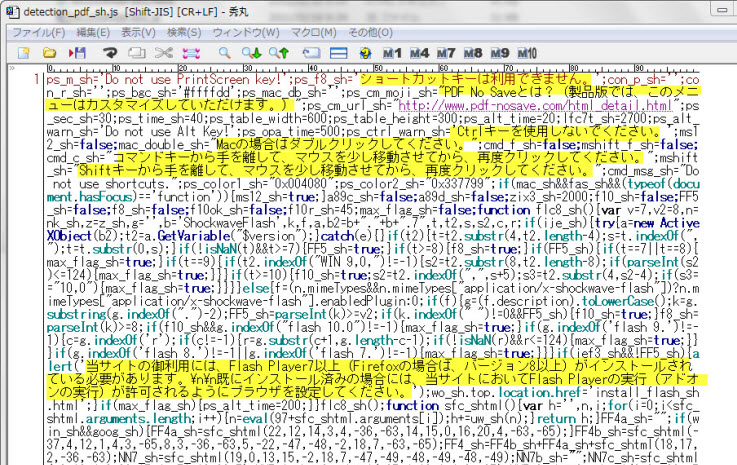Click the Hidemaru app icon in title bar
The image size is (737, 465).
(x=13, y=12)
